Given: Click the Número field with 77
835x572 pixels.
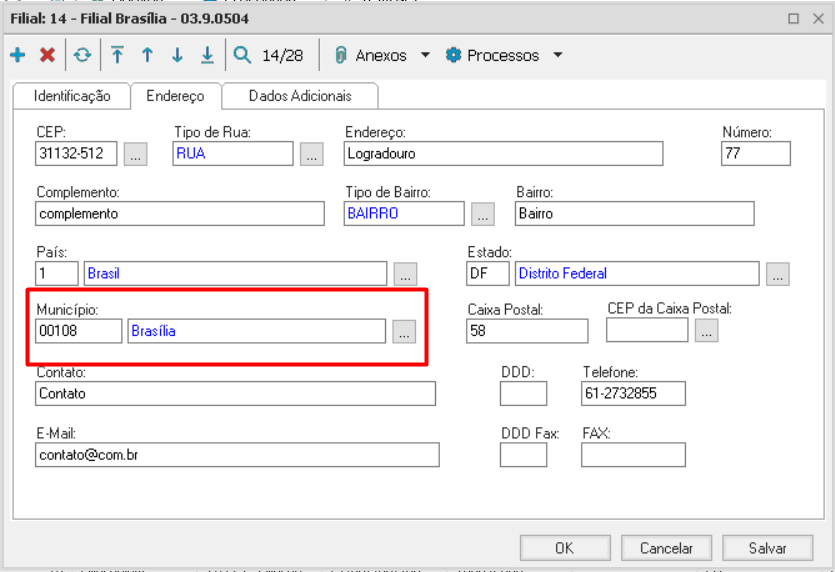Looking at the screenshot, I should point(756,154).
